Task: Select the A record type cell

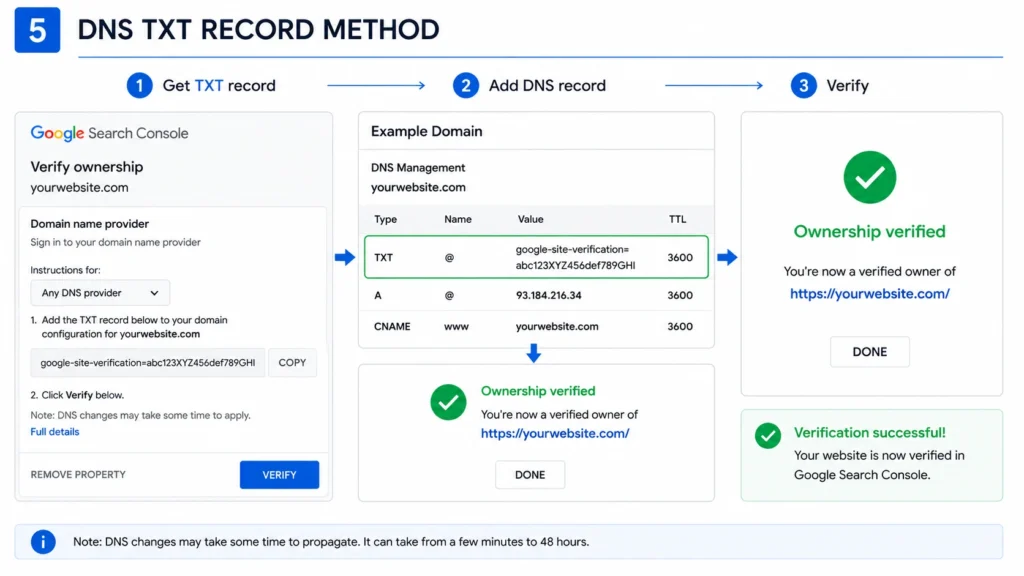Action: [377, 295]
